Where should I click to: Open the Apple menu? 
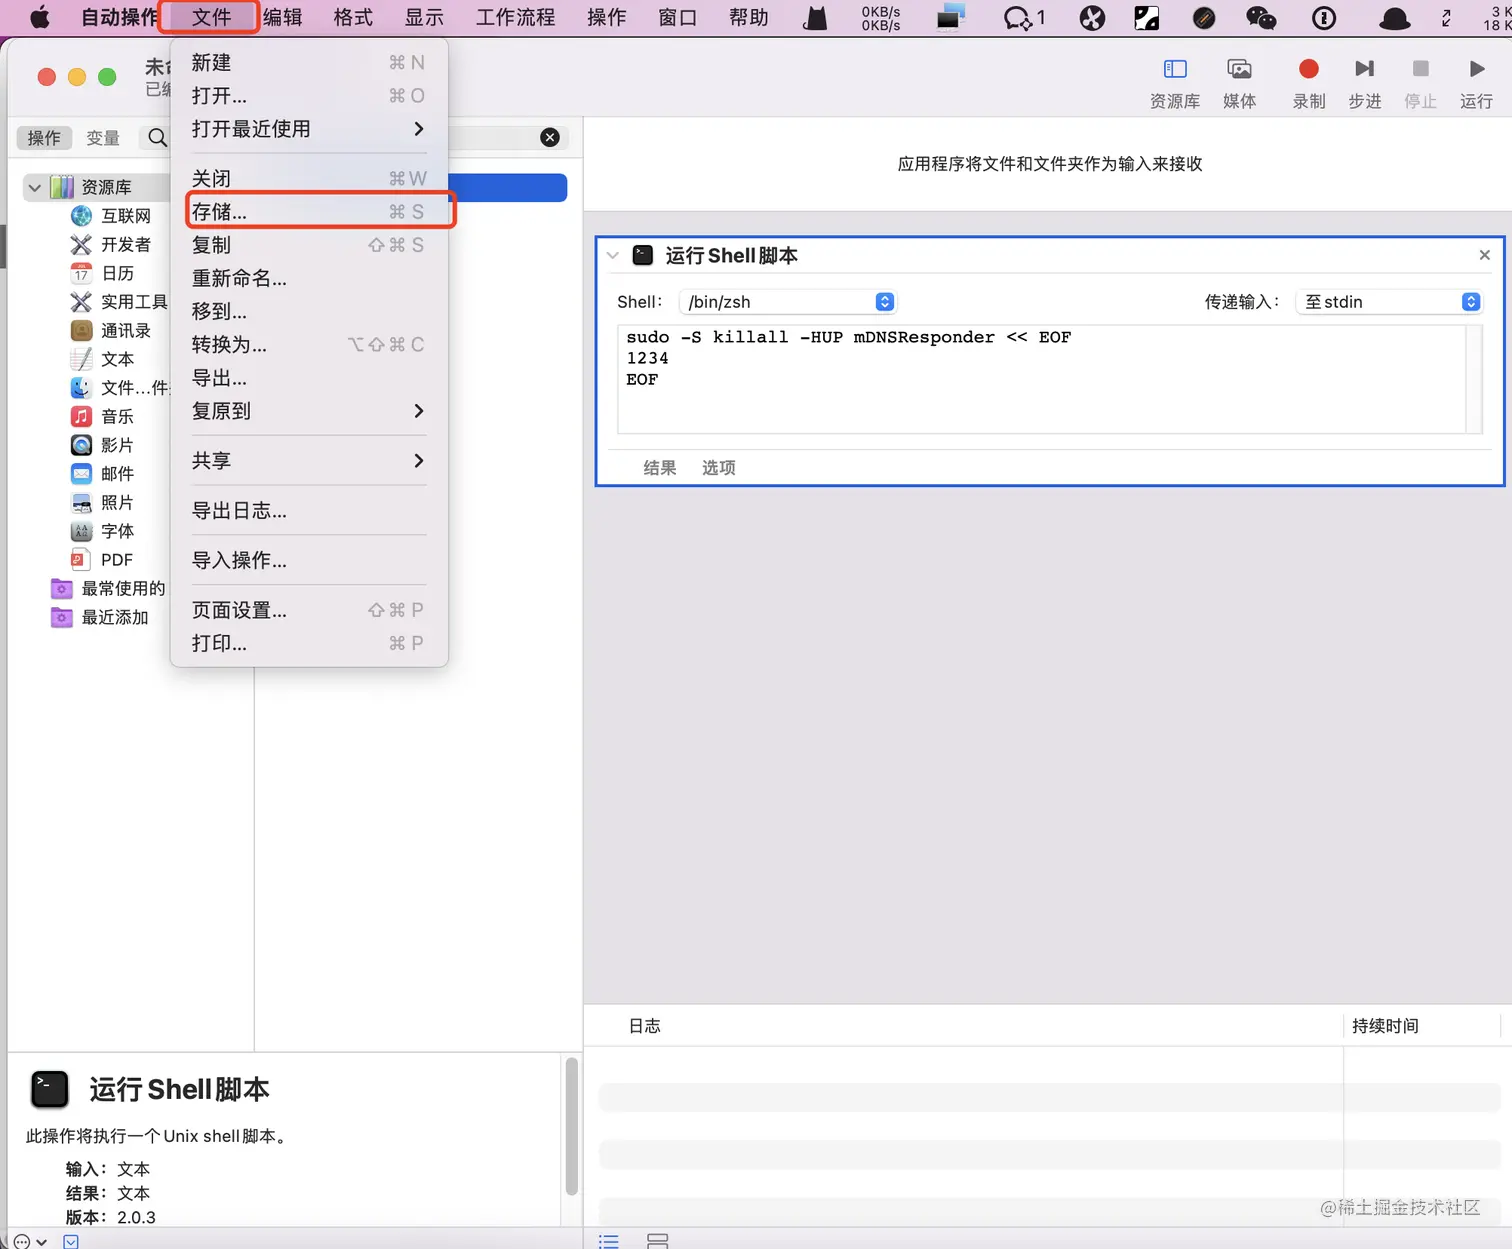point(40,17)
